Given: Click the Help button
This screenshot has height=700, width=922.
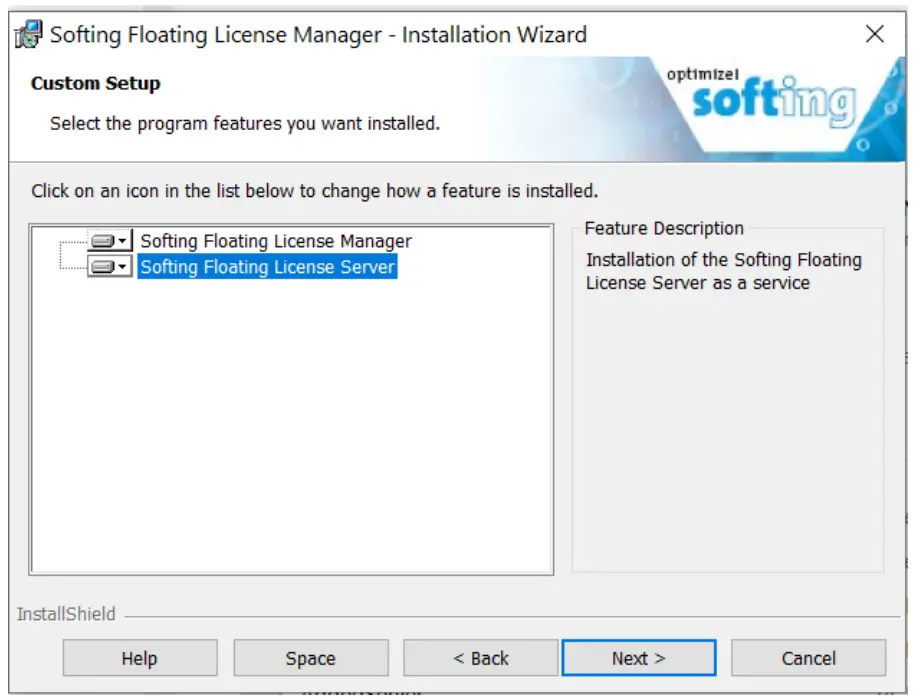Looking at the screenshot, I should click(x=140, y=658).
